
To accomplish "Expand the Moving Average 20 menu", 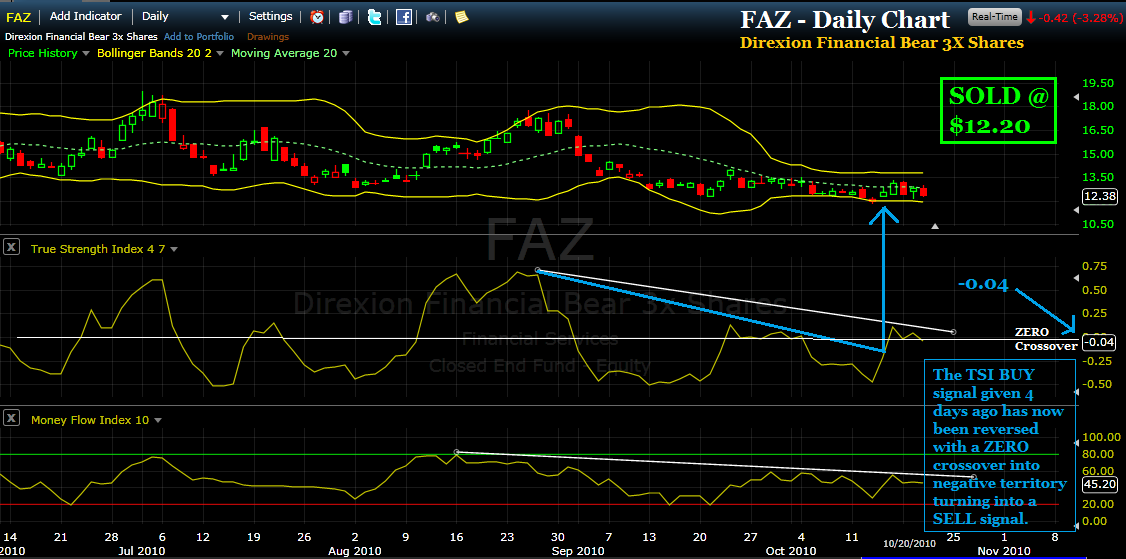I will coord(346,53).
